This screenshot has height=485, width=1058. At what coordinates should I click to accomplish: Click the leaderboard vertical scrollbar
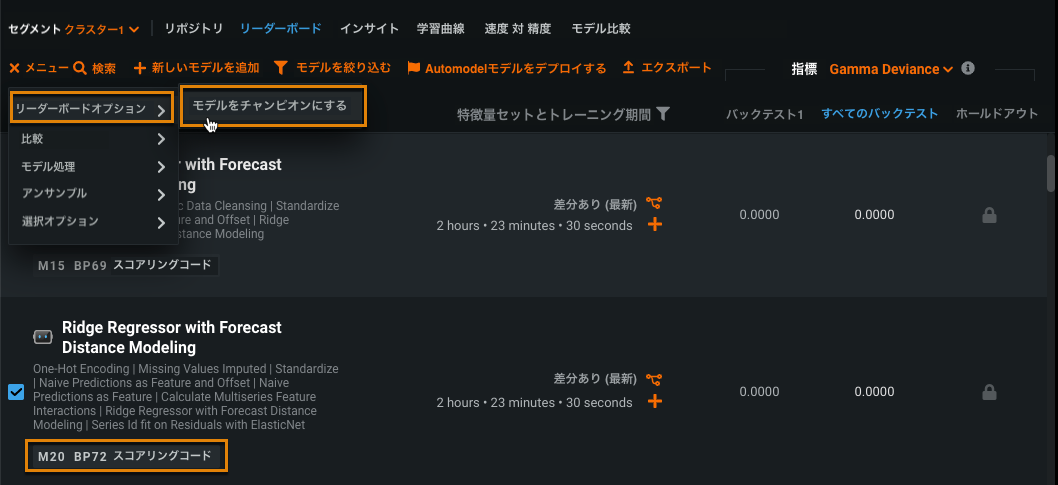pos(1050,173)
